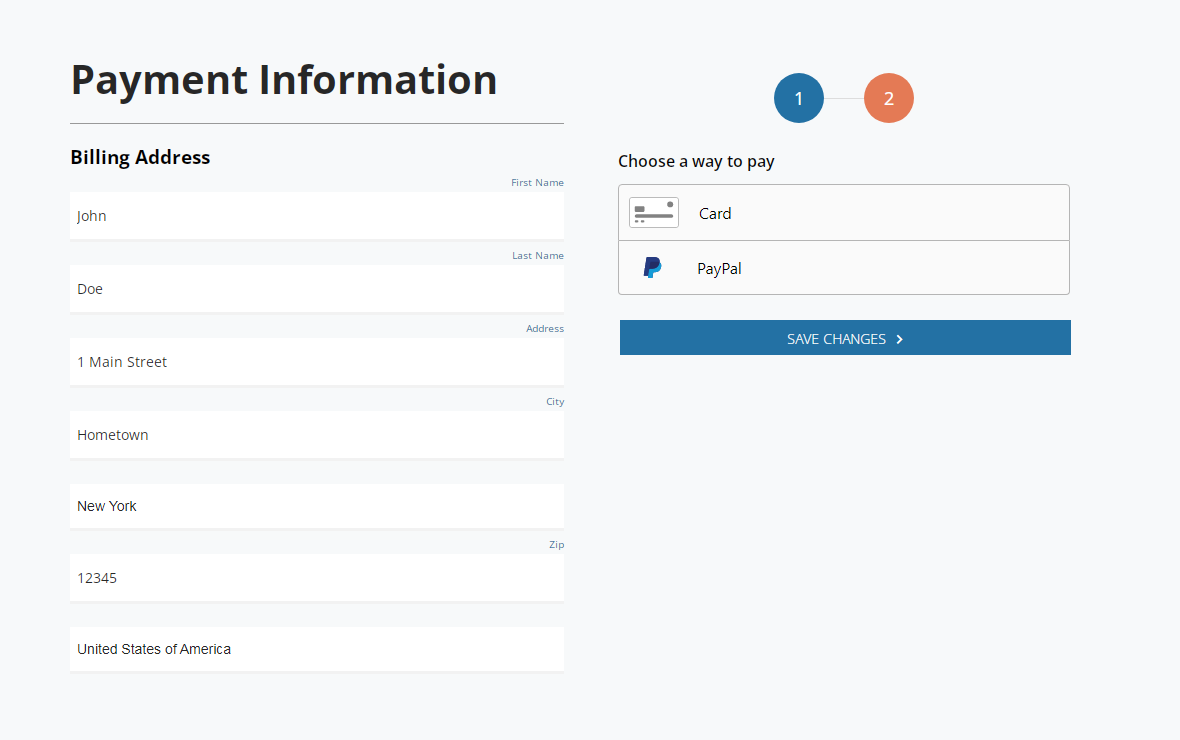Click the Zip label above the field
Viewport: 1180px width, 740px height.
coord(556,545)
